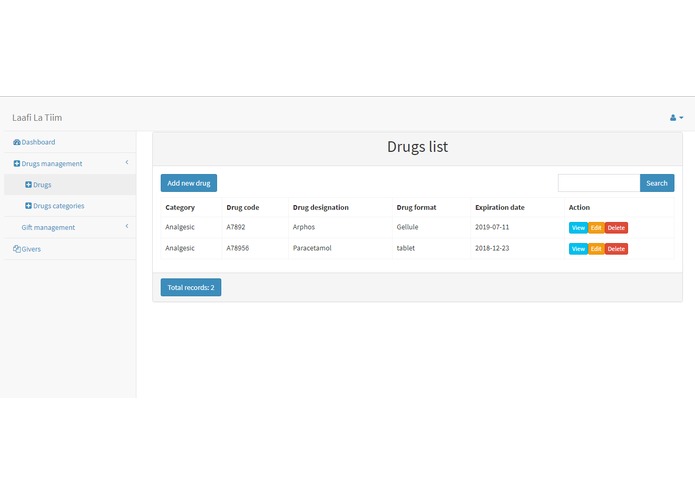Viewport: 695px width, 494px height.
Task: Collapse the Drugs management chevron
Action: (x=127, y=163)
